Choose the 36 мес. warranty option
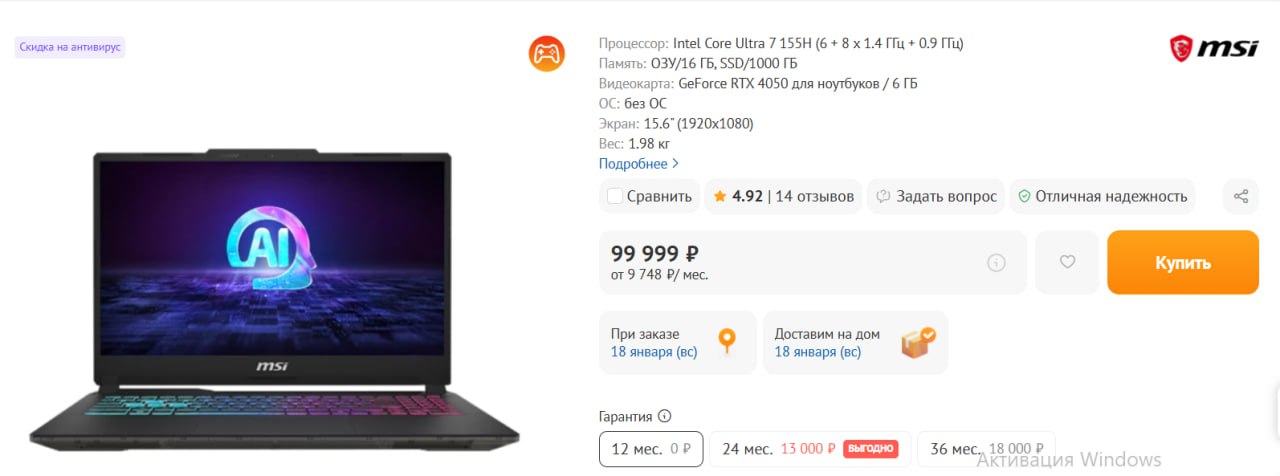Viewport: 1280px width, 476px height. [x=986, y=449]
